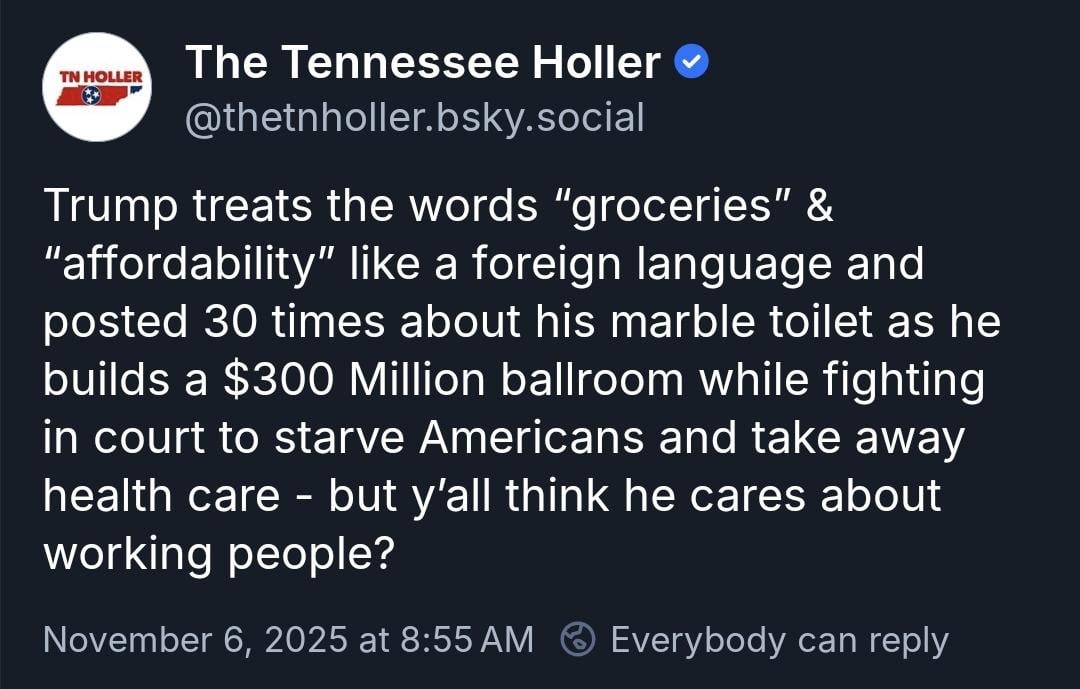Click the @thetnholler.bsky.social handle
Screen dimensions: 1080x689
[415, 118]
